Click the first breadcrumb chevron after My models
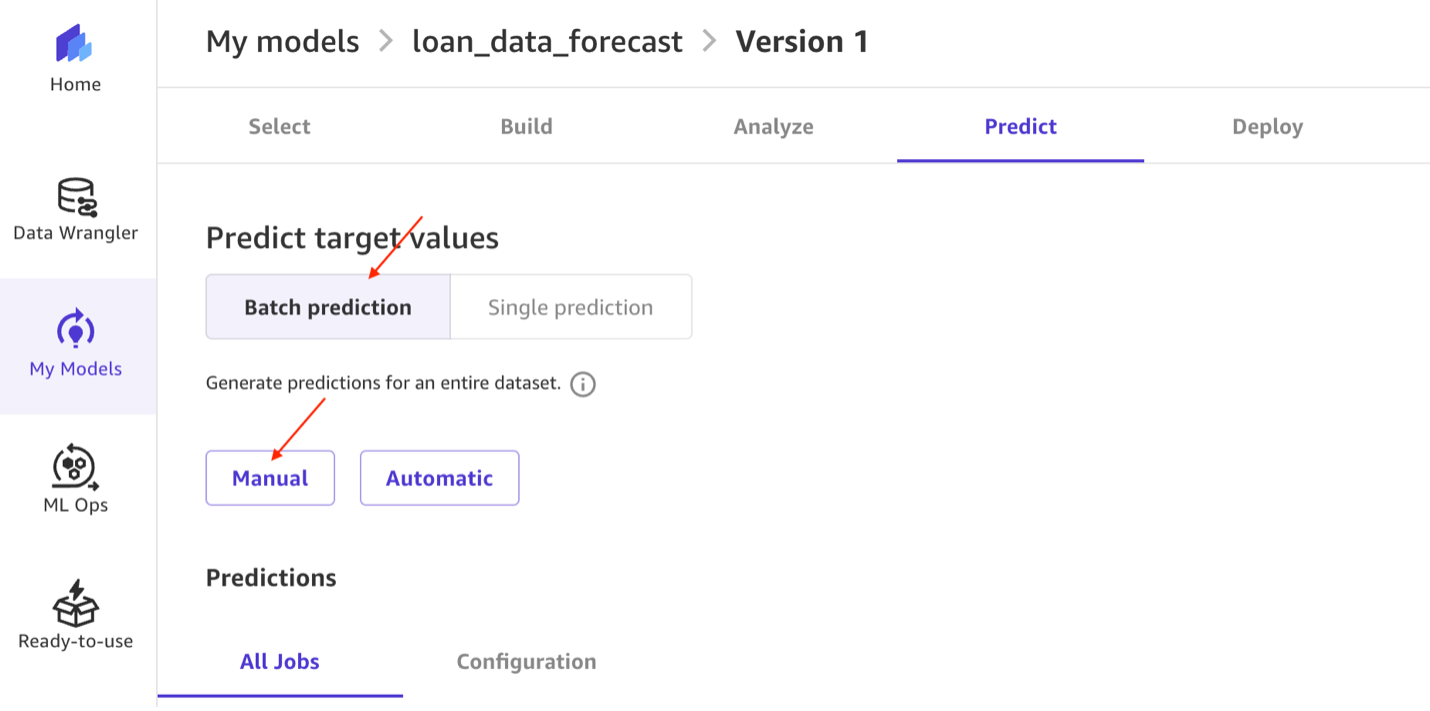This screenshot has width=1430, height=711. [386, 42]
